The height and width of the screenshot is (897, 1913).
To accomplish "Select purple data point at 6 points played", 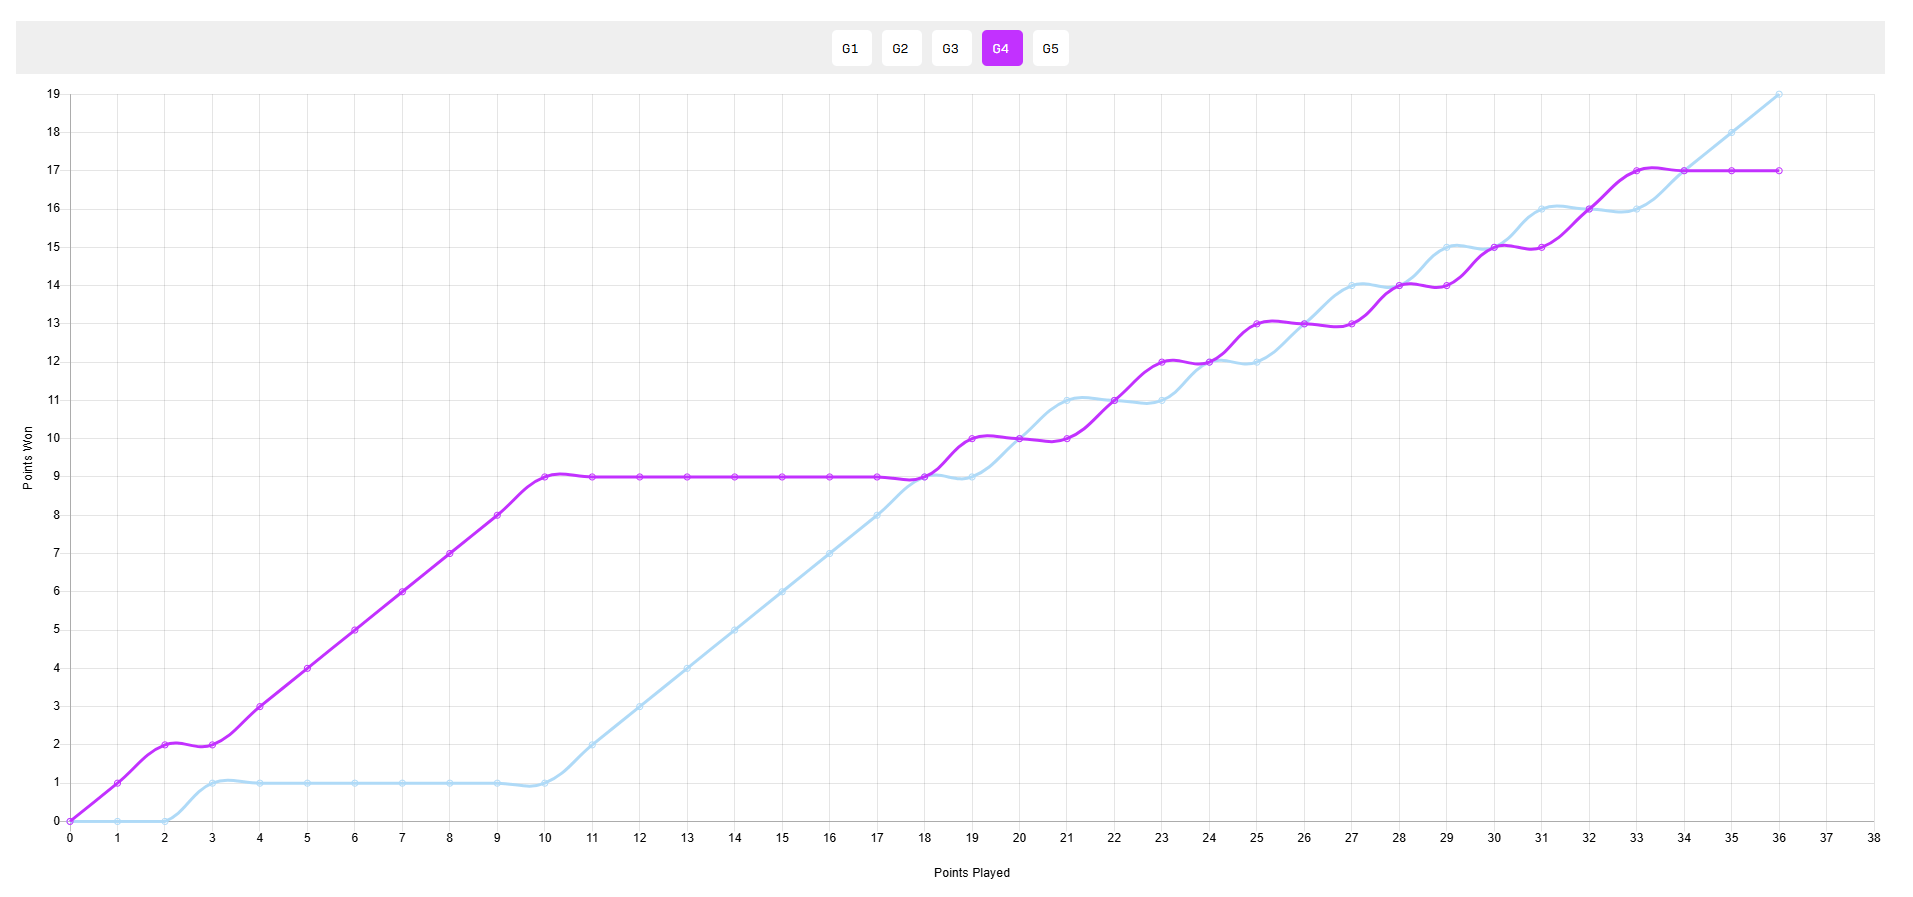I will point(355,630).
